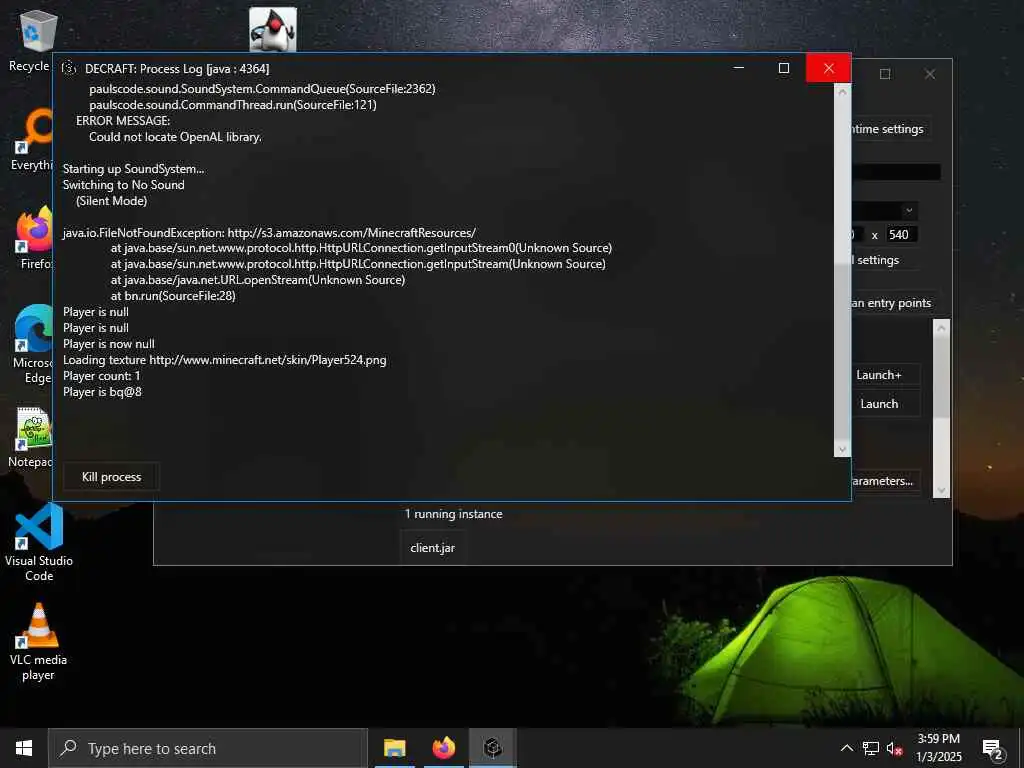
Task: Open the Visual Studio Code desktop shortcut
Action: click(39, 542)
